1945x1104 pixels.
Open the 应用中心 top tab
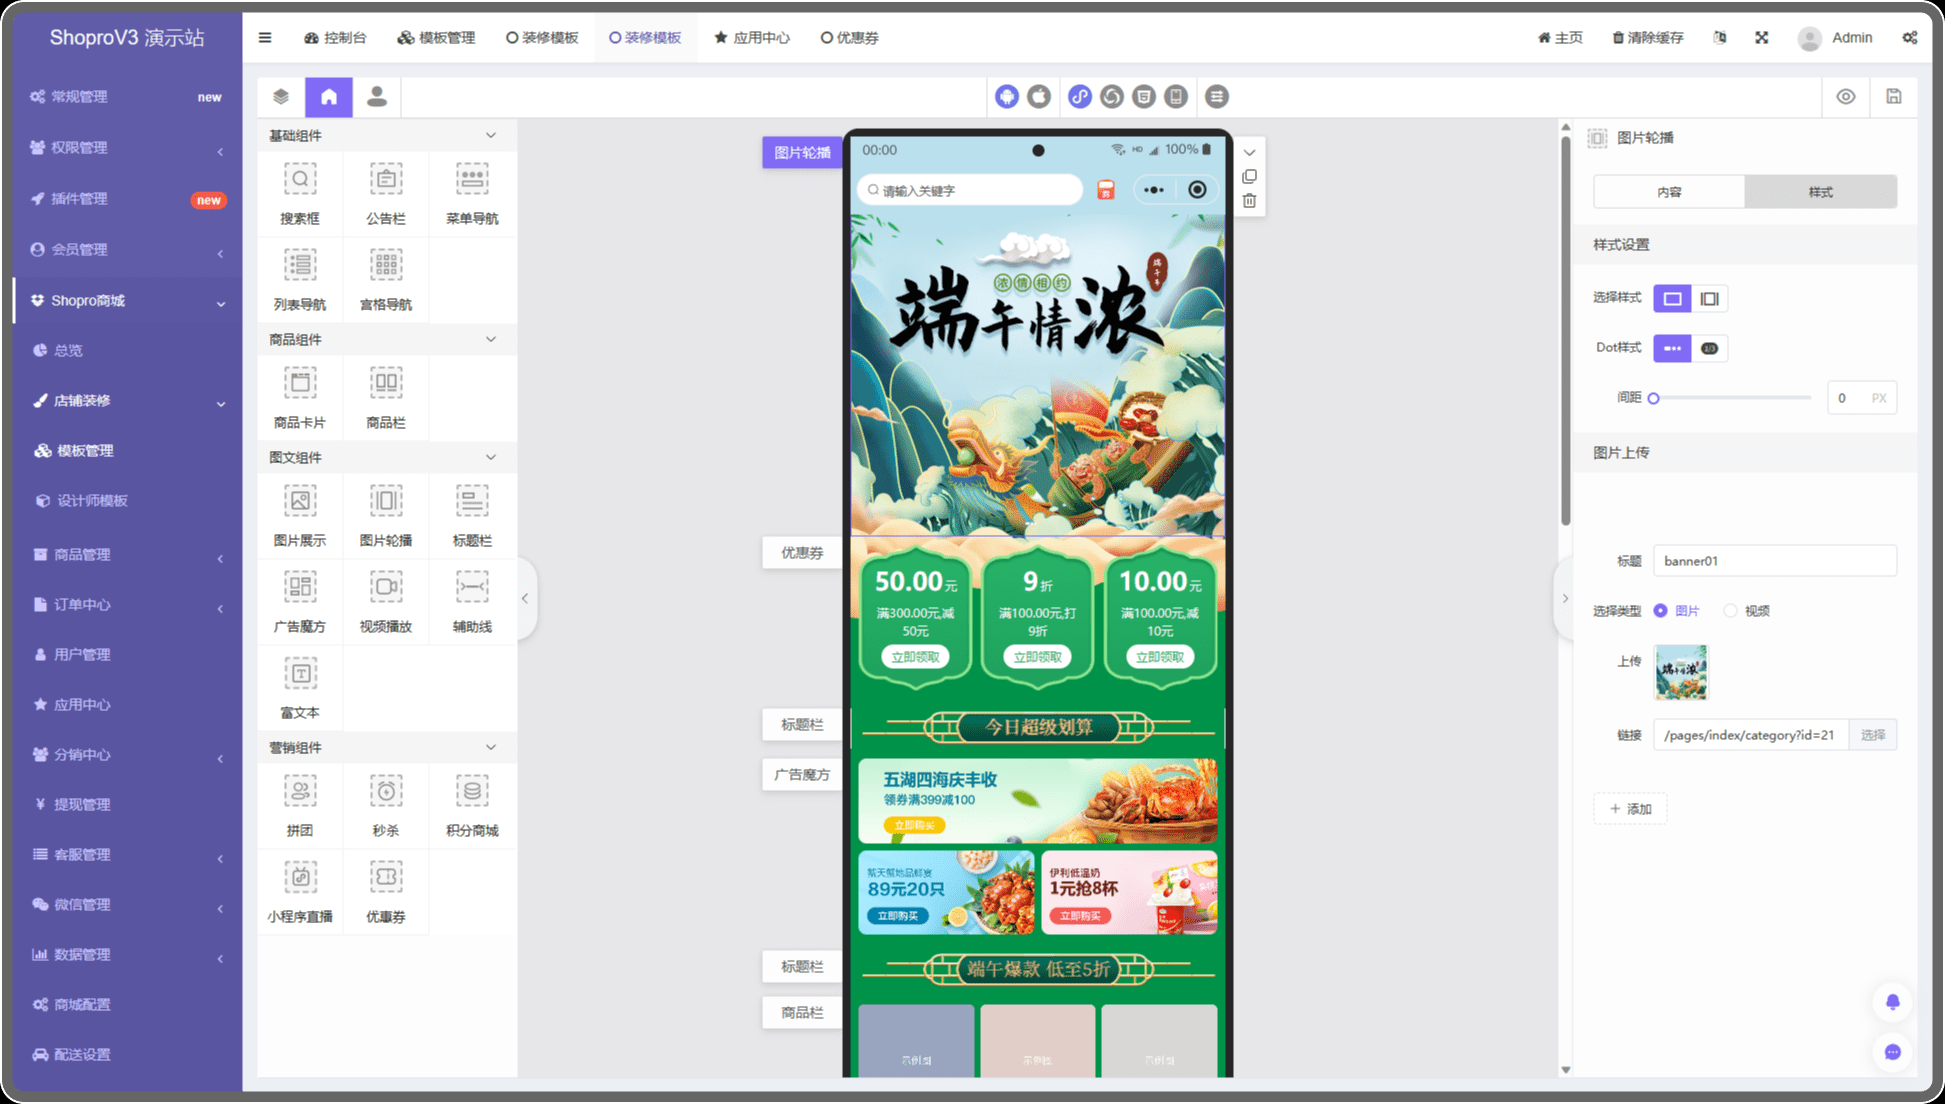751,38
